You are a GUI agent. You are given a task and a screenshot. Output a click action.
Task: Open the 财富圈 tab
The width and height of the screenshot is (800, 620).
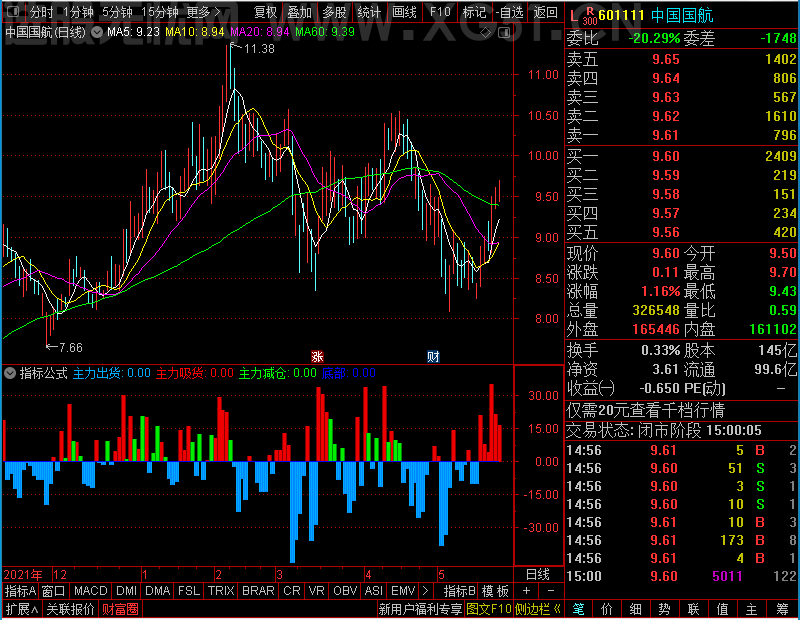pyautogui.click(x=120, y=609)
